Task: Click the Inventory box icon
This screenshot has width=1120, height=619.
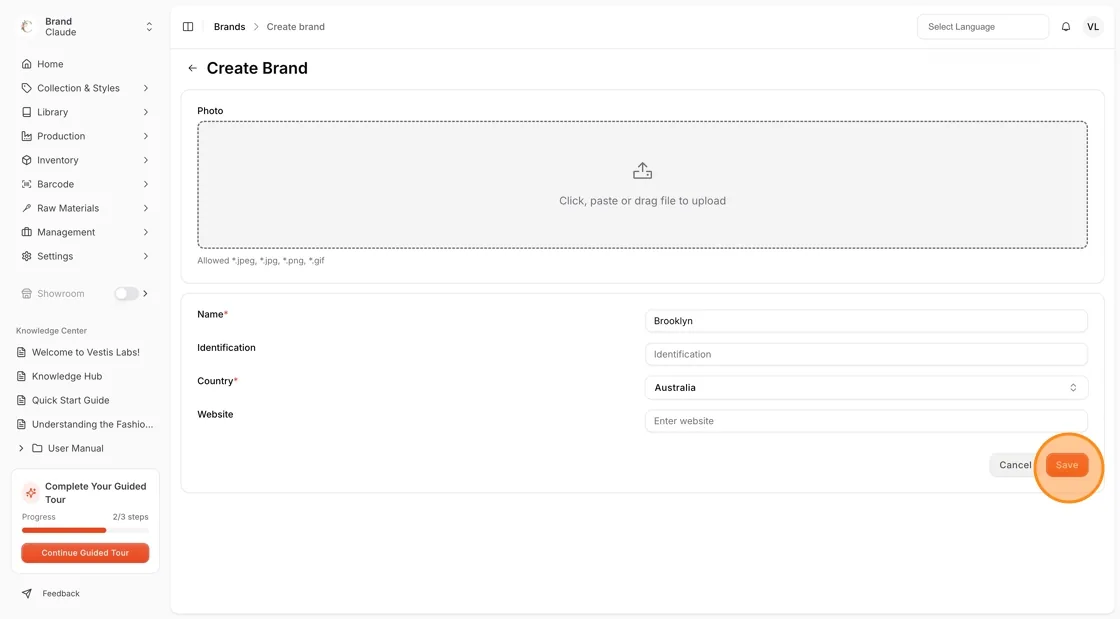Action: click(26, 160)
